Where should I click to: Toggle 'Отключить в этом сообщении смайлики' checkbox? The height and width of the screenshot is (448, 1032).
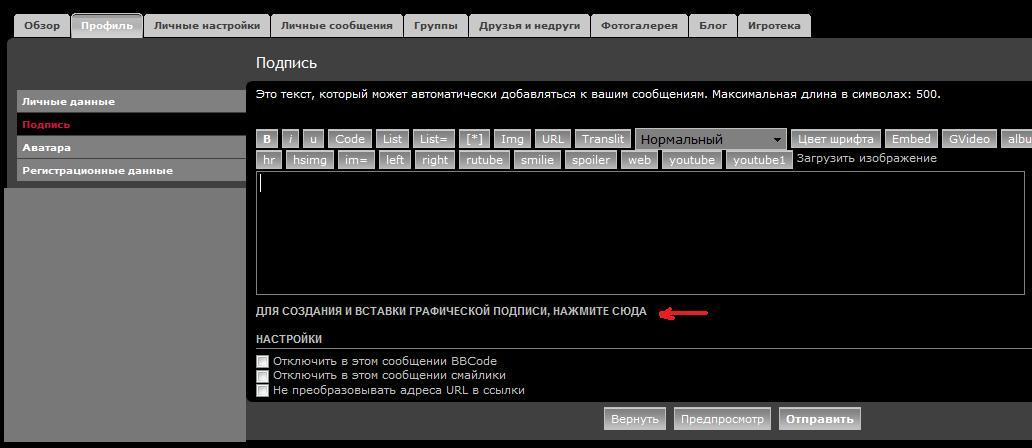tap(263, 376)
